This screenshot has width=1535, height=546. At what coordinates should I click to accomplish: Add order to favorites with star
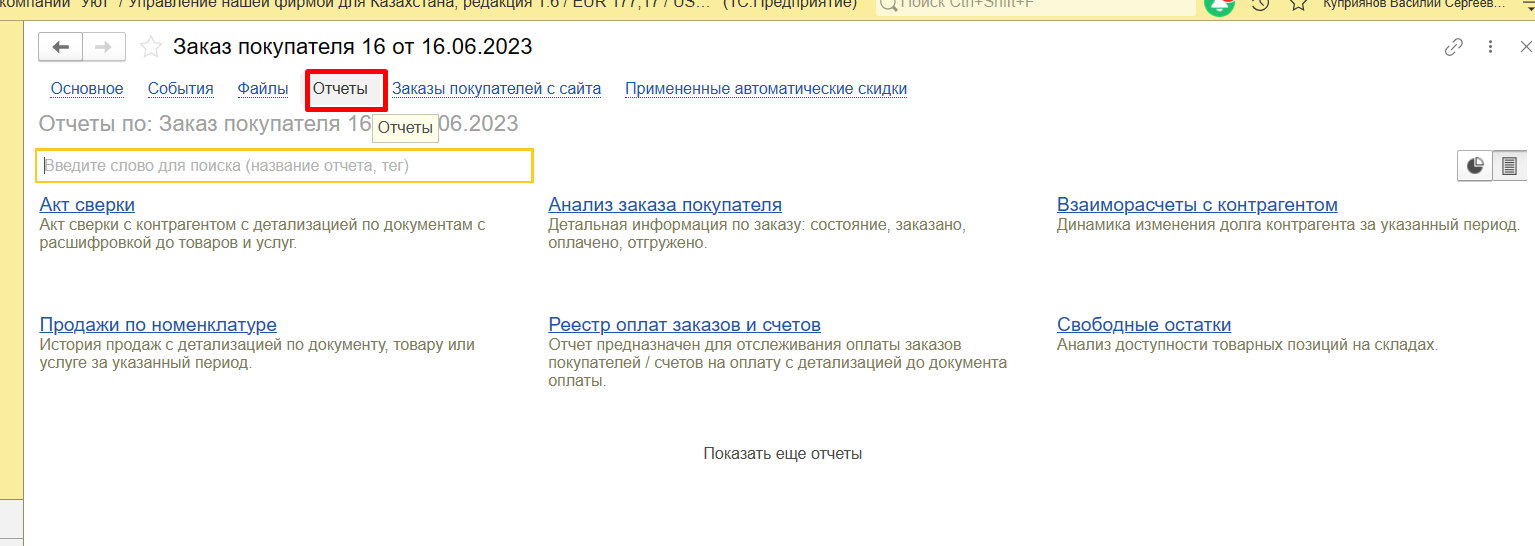coord(150,47)
